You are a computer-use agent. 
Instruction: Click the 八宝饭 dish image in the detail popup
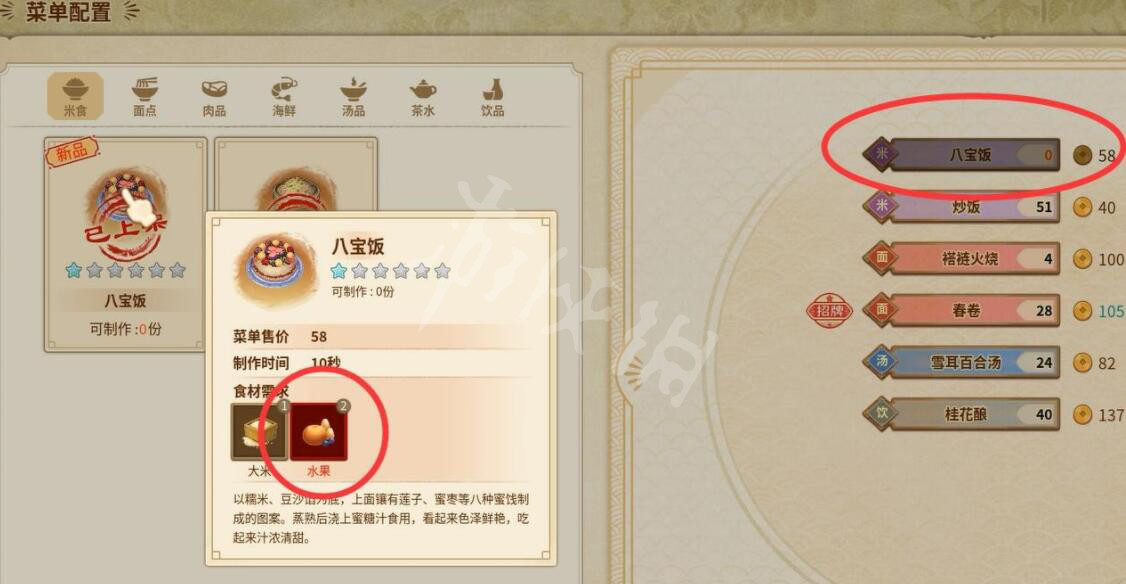tap(278, 267)
